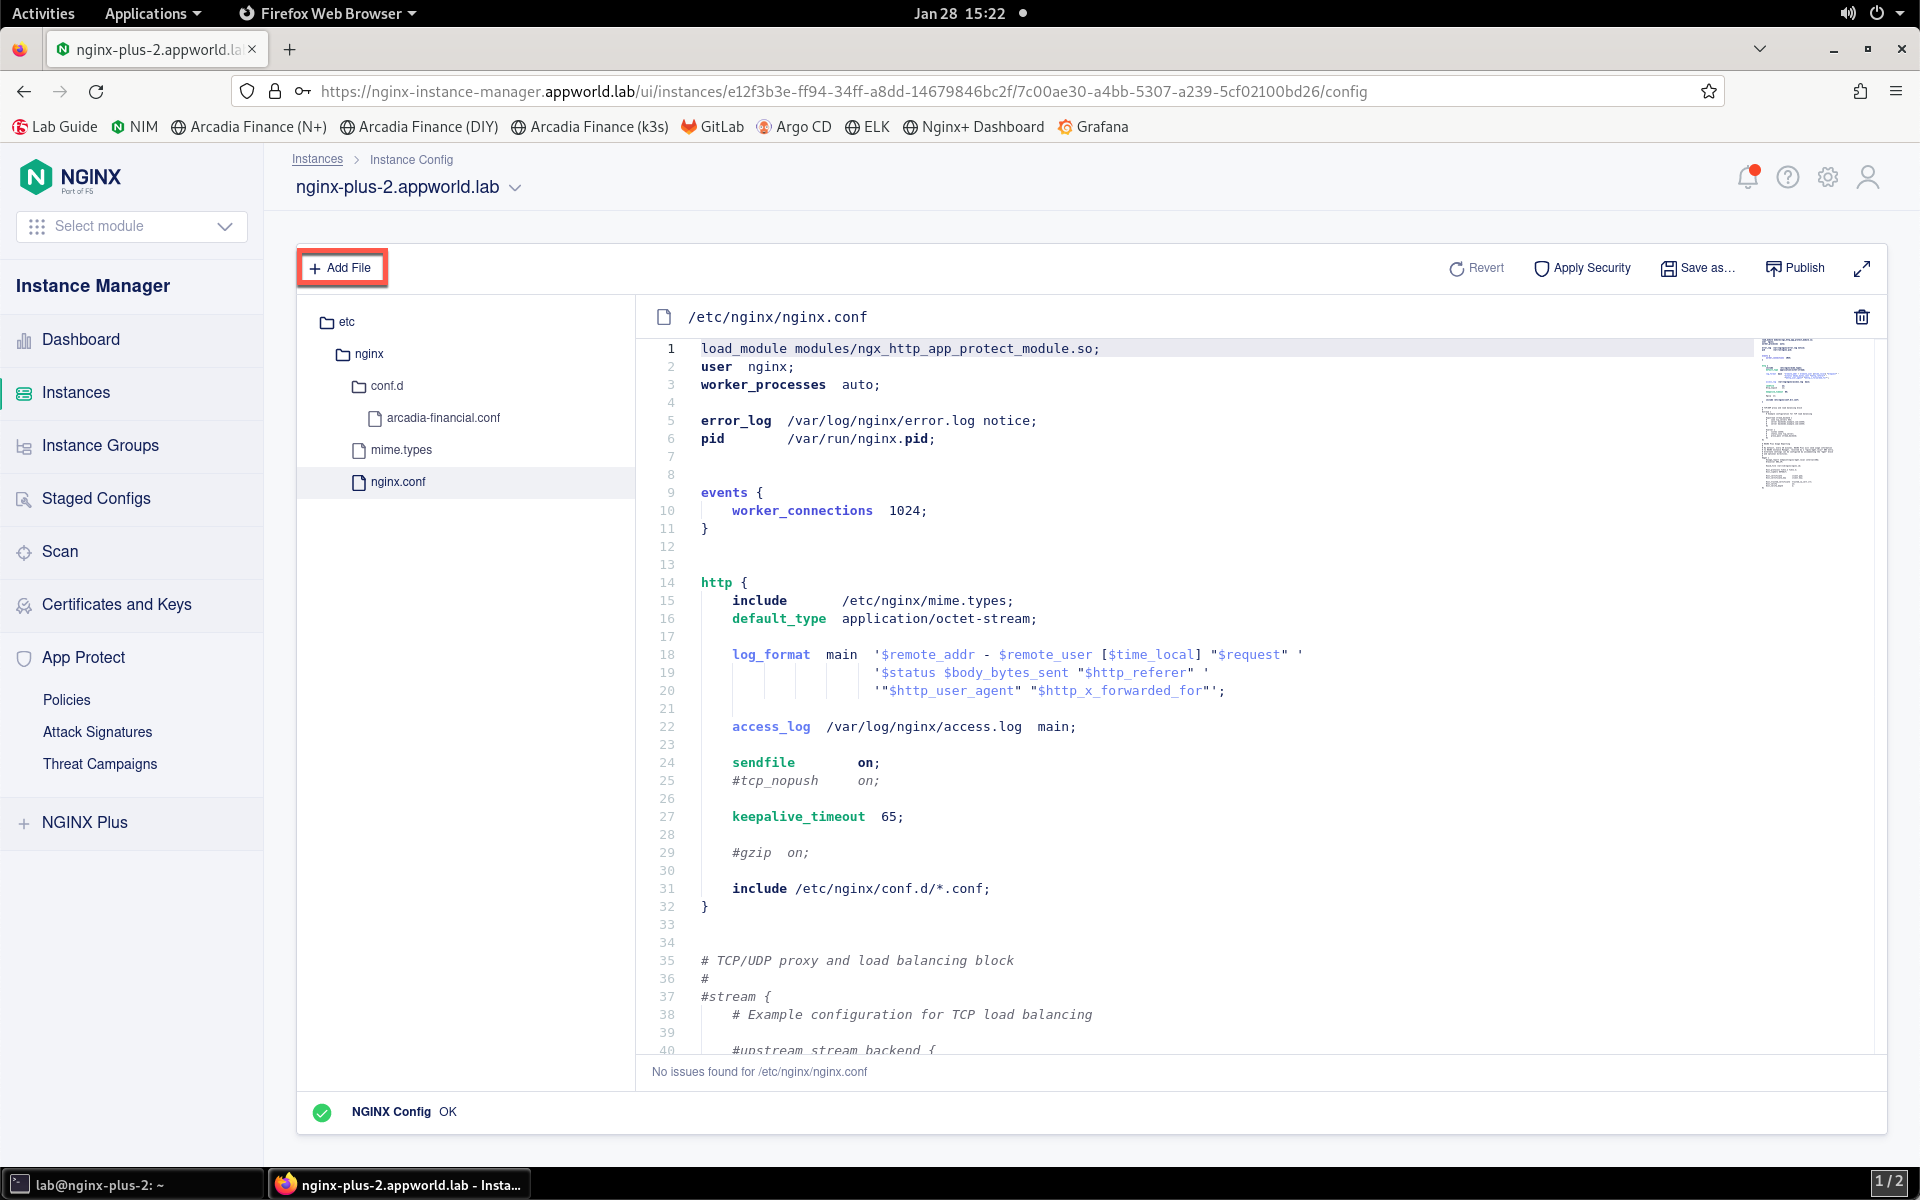1920x1200 pixels.
Task: Add a new file
Action: coord(341,268)
